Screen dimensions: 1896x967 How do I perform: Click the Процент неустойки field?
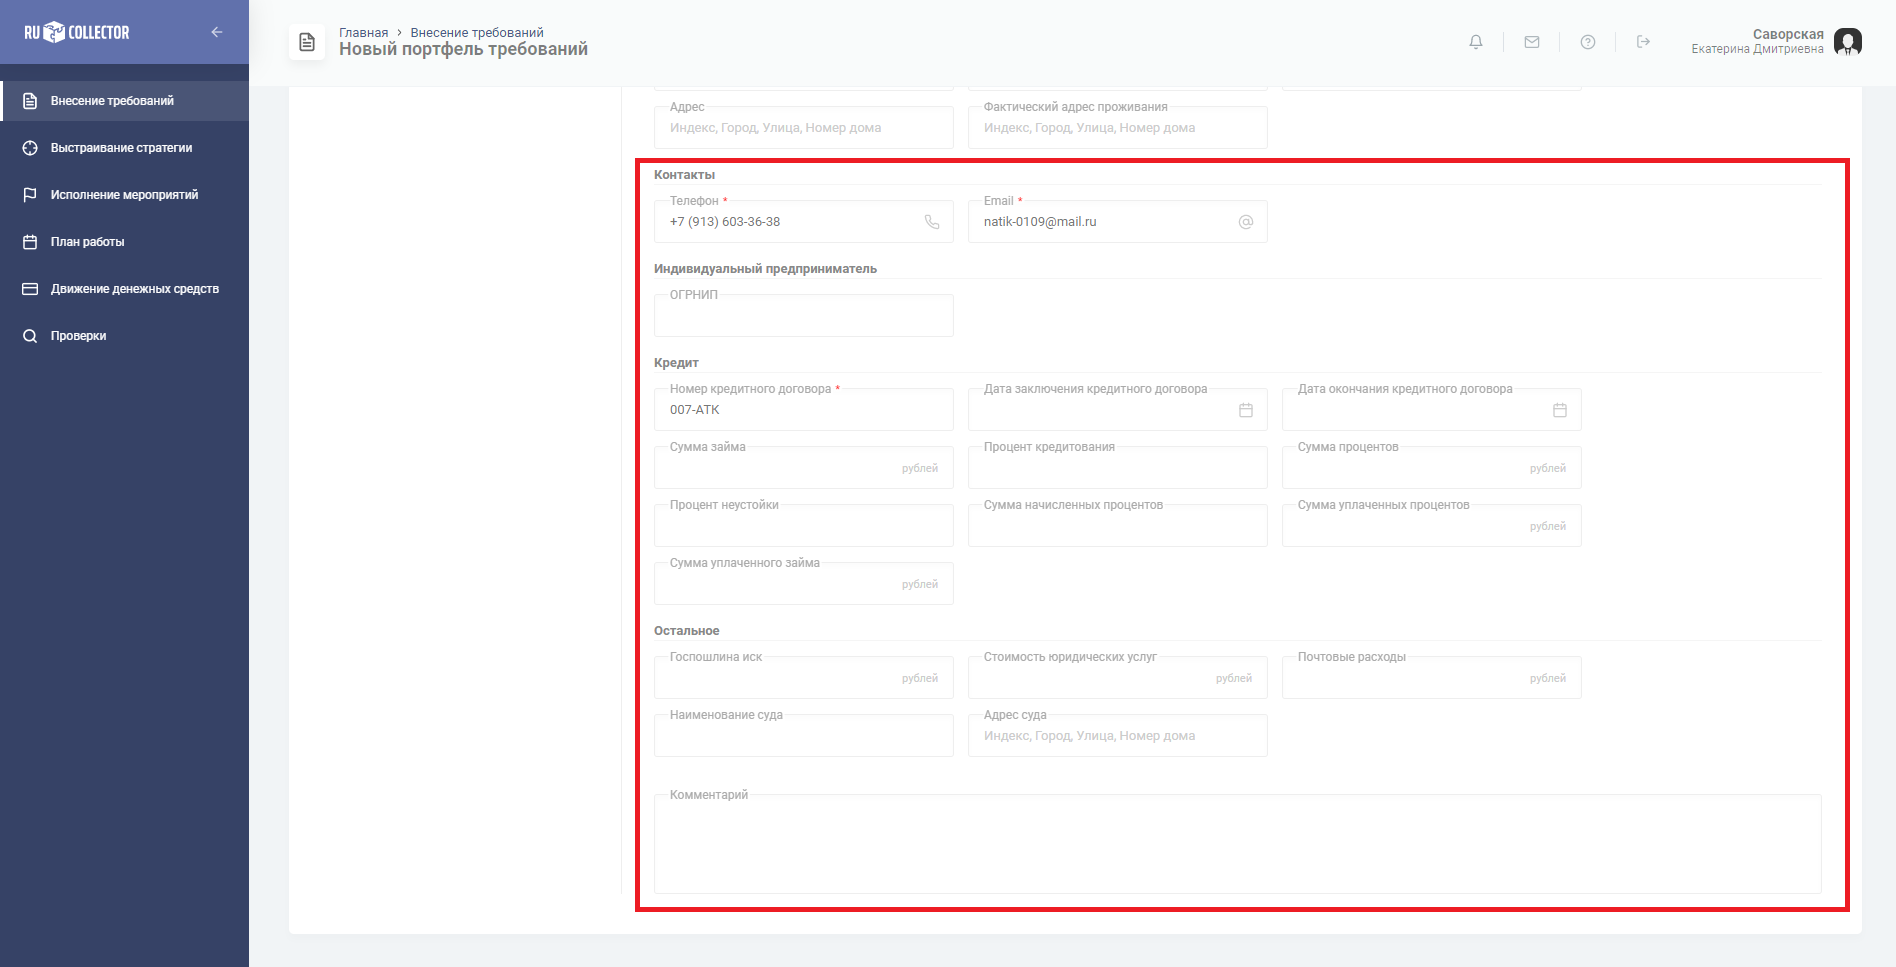coord(804,525)
